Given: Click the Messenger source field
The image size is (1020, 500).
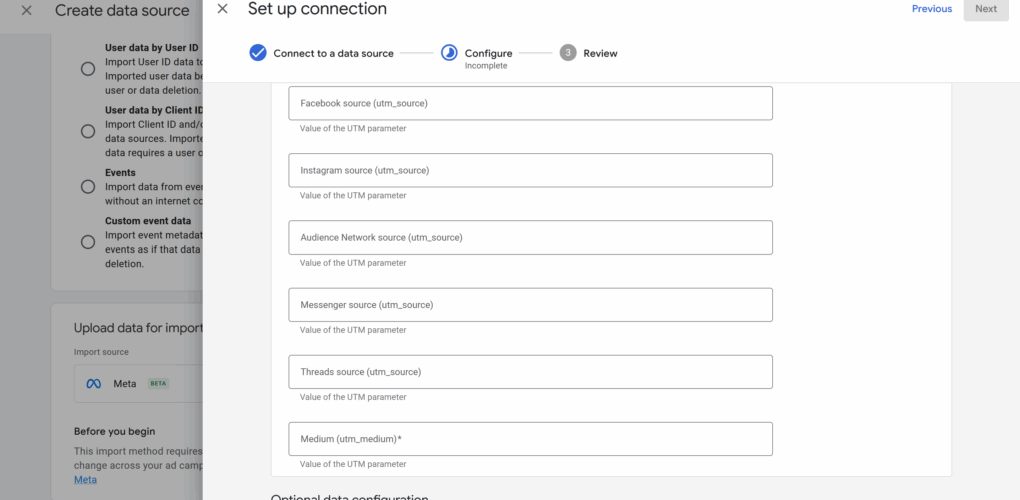Looking at the screenshot, I should [530, 304].
